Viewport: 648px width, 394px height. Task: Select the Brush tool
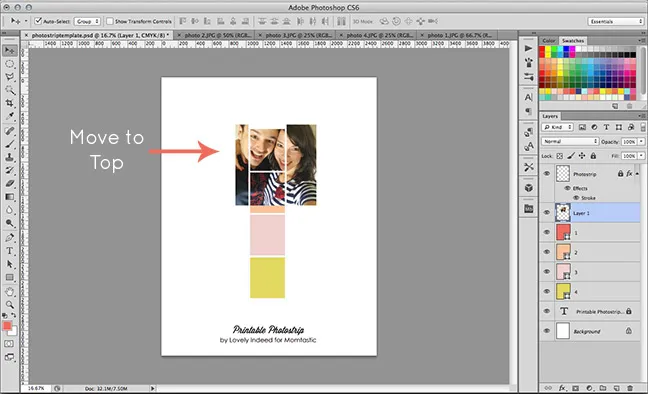point(9,144)
